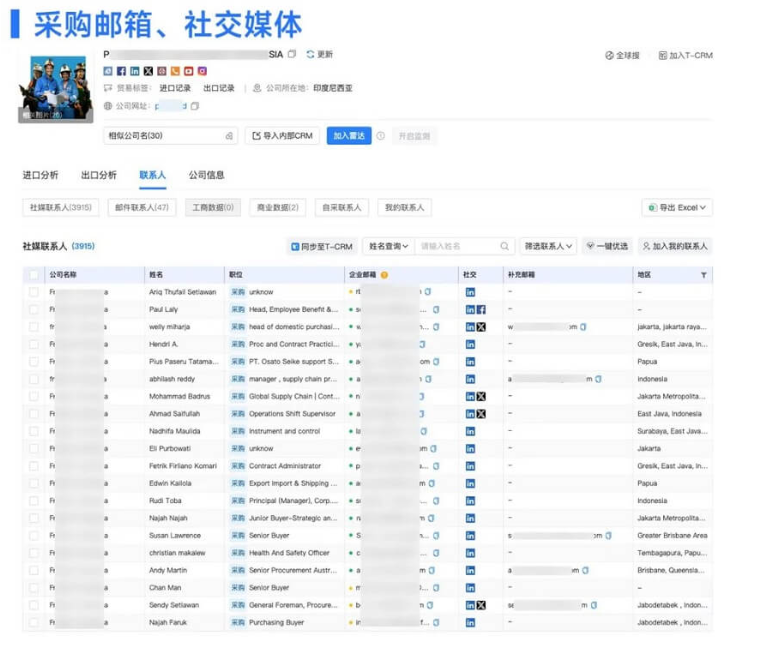Select the 联系人 tab
Viewport: 758px width, 670px height.
click(x=153, y=175)
